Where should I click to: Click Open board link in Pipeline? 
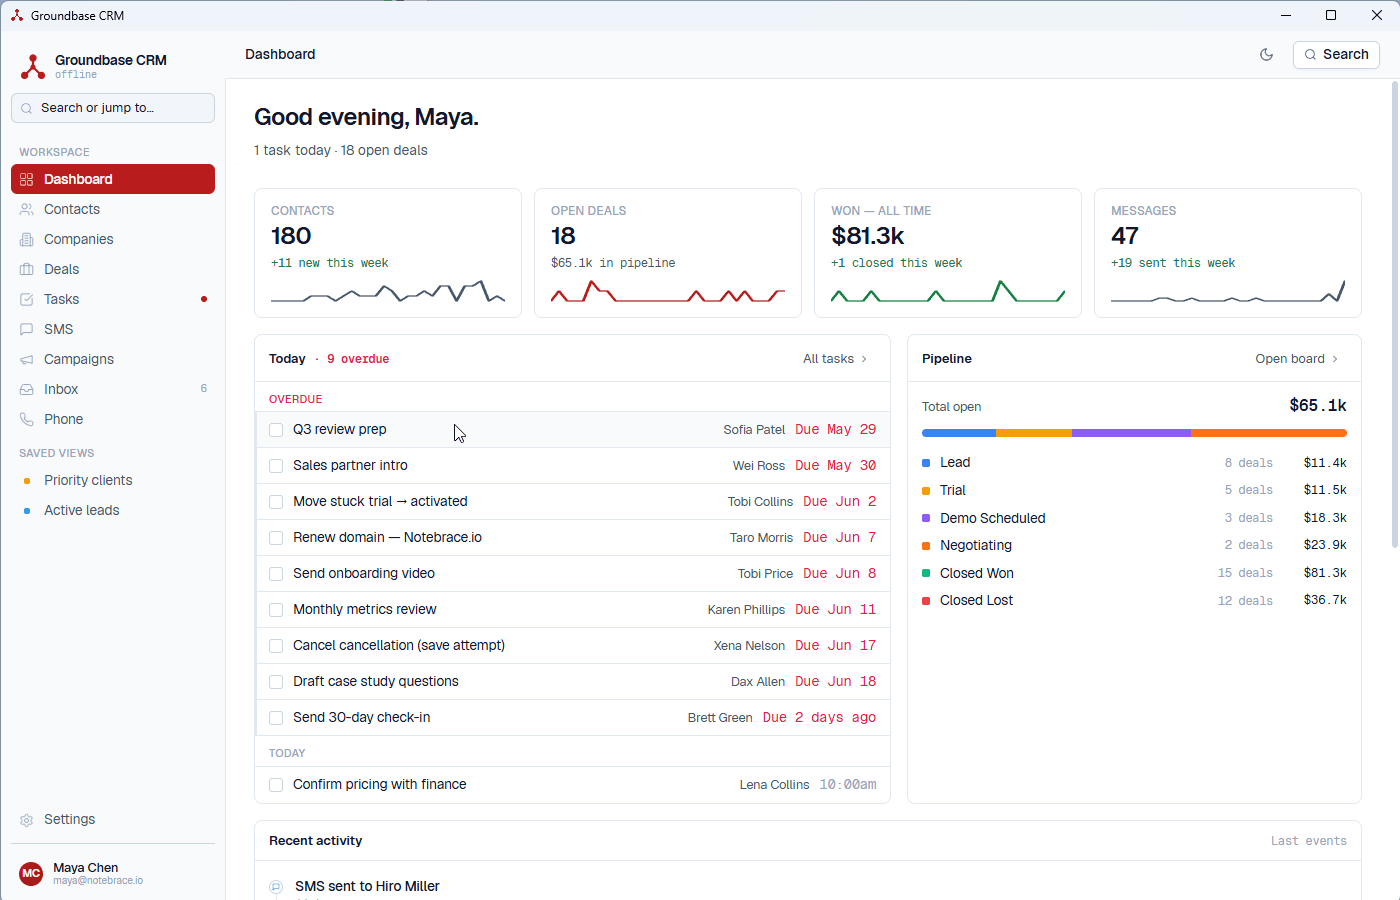pos(1297,359)
